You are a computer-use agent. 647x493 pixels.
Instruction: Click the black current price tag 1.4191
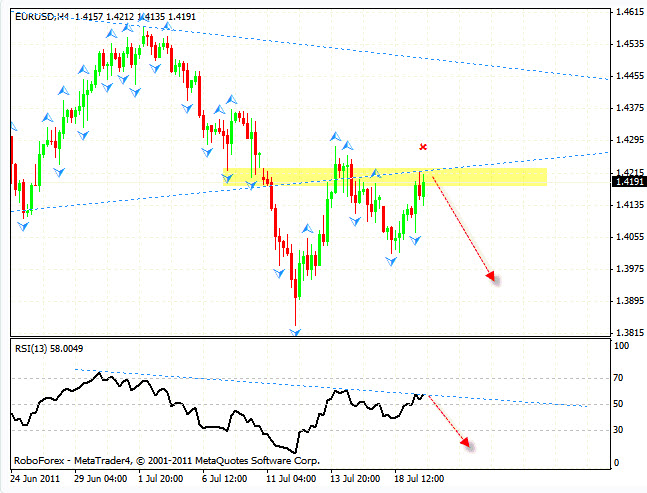629,182
